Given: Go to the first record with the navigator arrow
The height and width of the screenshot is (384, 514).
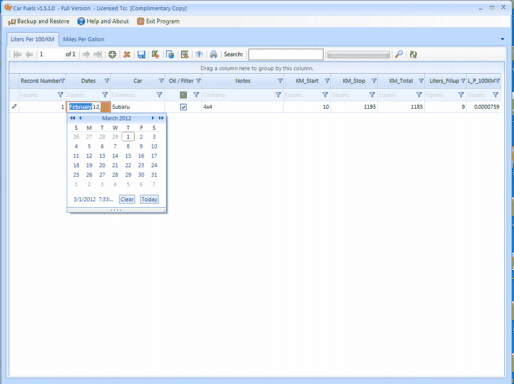Looking at the screenshot, I should (x=17, y=54).
